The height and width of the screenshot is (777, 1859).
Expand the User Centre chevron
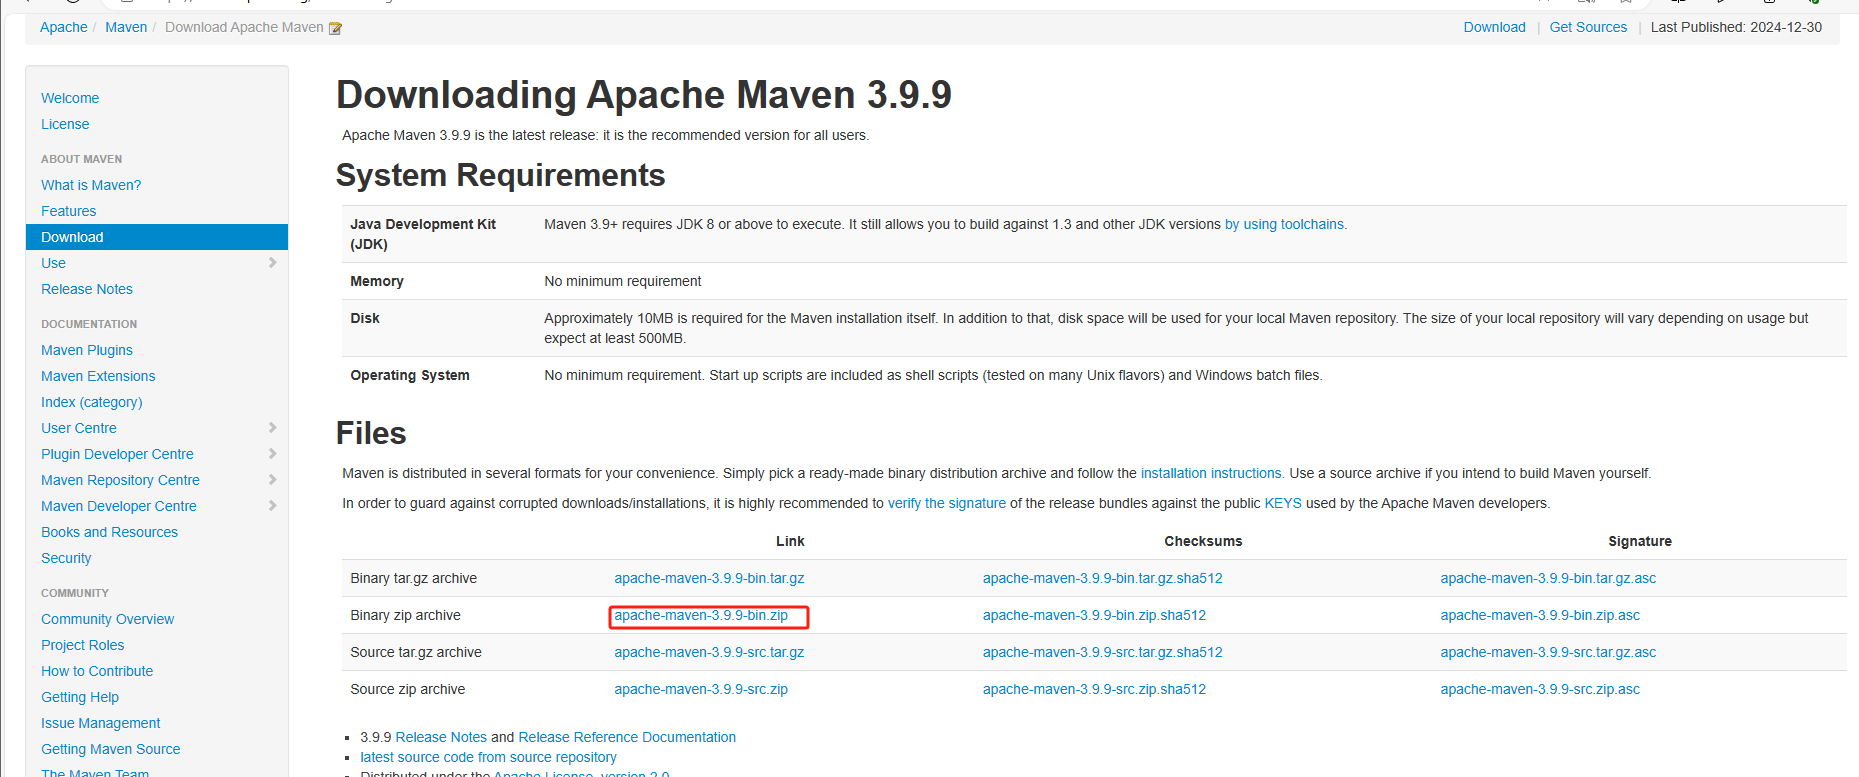[x=272, y=428]
